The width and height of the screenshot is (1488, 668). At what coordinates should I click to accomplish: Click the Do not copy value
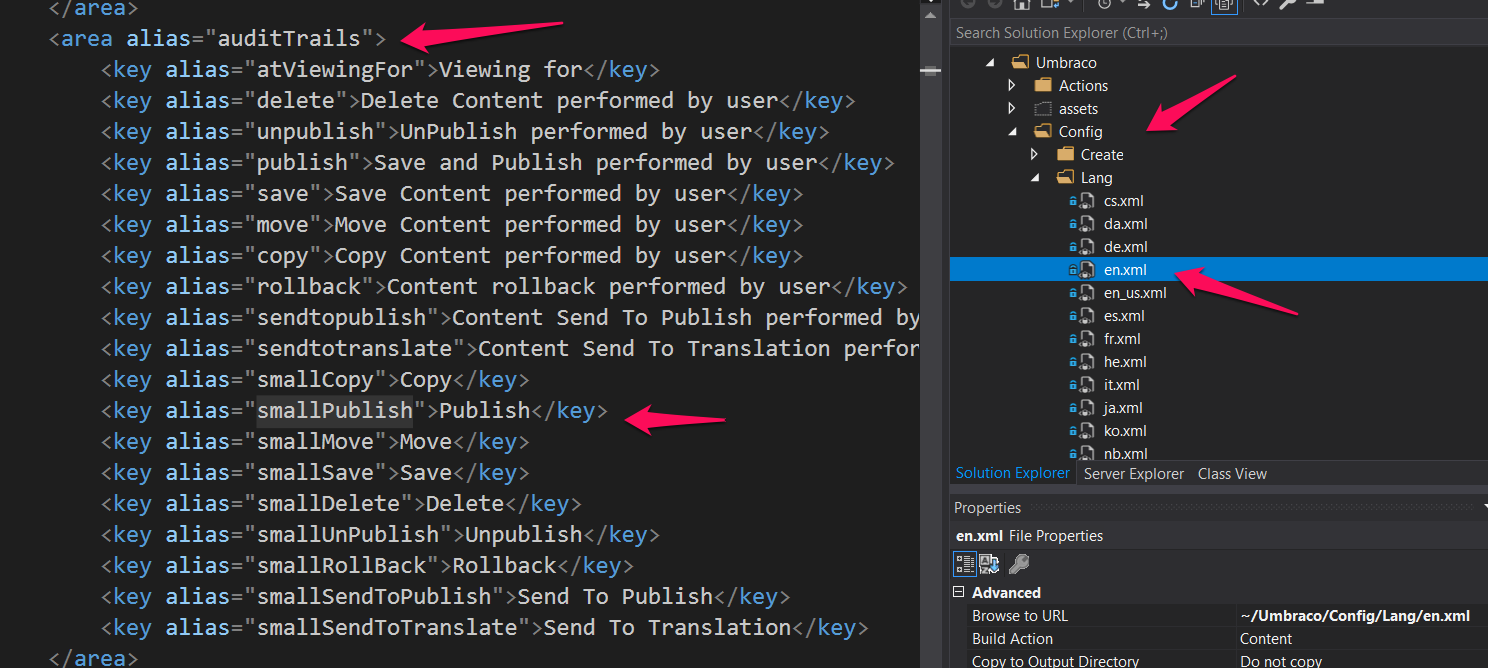tap(1281, 660)
